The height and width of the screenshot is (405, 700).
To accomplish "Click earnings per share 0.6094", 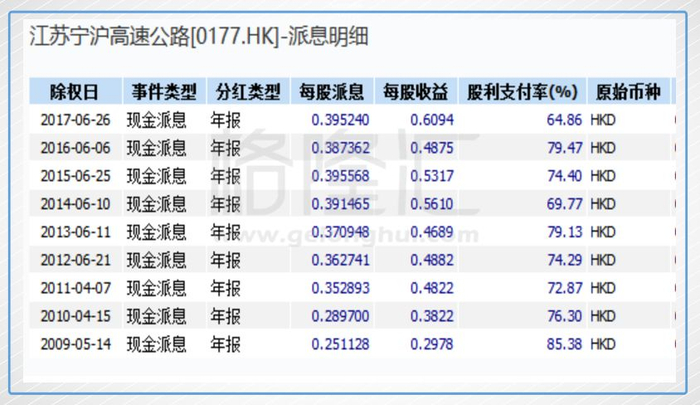I will pos(432,120).
